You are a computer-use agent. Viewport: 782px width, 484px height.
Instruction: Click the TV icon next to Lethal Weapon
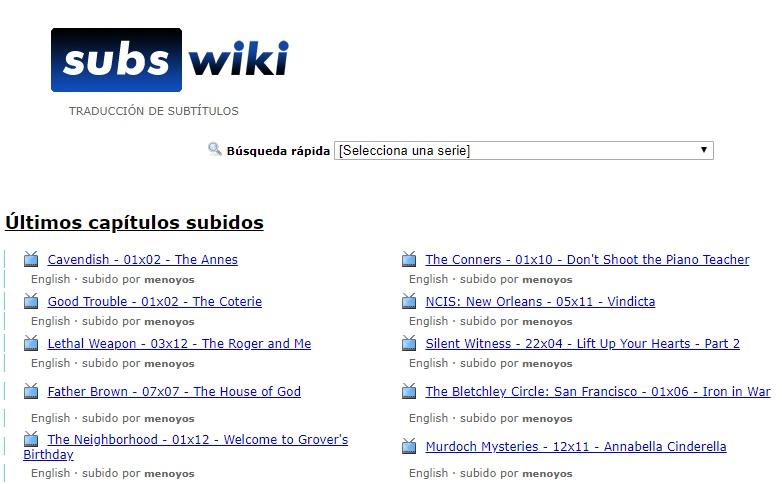click(x=31, y=344)
